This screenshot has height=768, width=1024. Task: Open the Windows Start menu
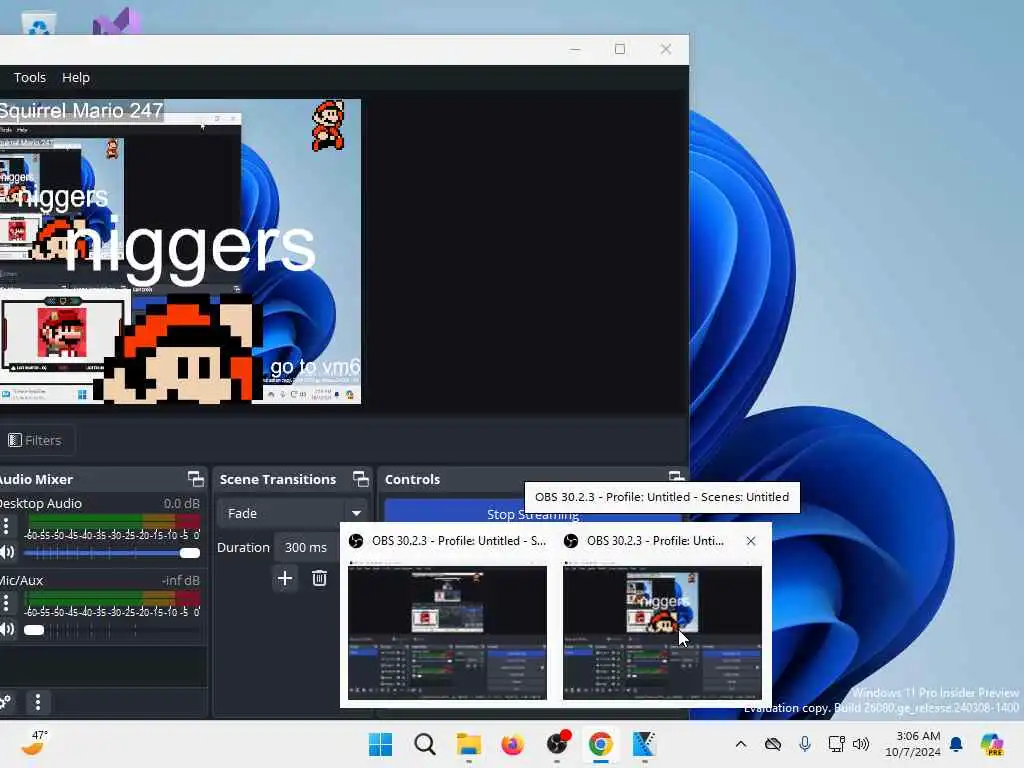[x=381, y=744]
